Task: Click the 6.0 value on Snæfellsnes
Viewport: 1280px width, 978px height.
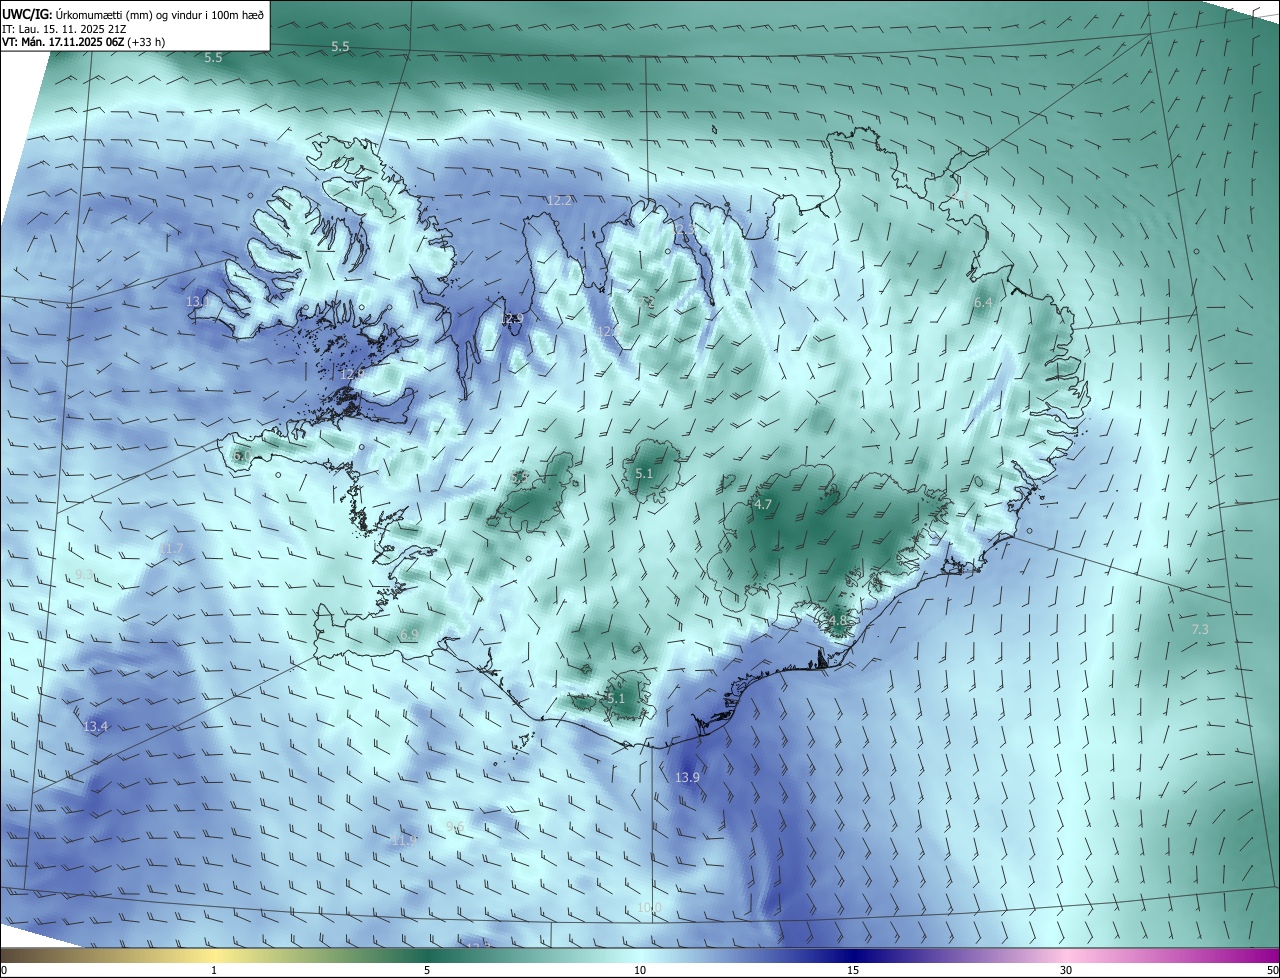Action: pyautogui.click(x=242, y=455)
